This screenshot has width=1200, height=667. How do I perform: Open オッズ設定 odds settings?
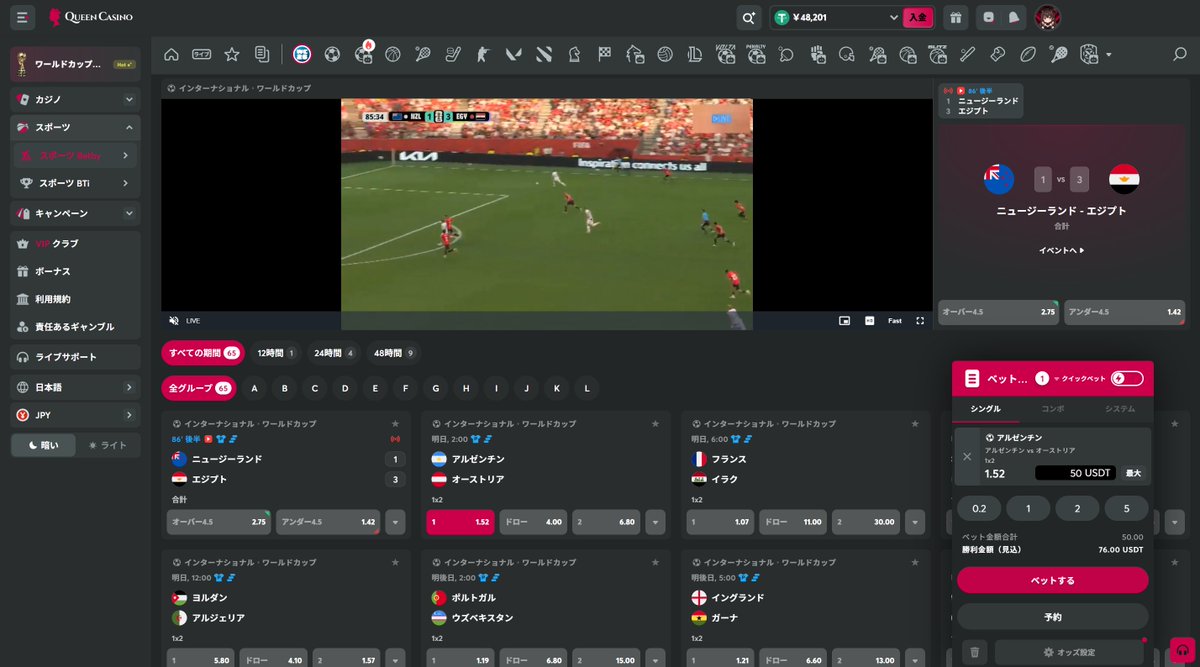(1068, 652)
